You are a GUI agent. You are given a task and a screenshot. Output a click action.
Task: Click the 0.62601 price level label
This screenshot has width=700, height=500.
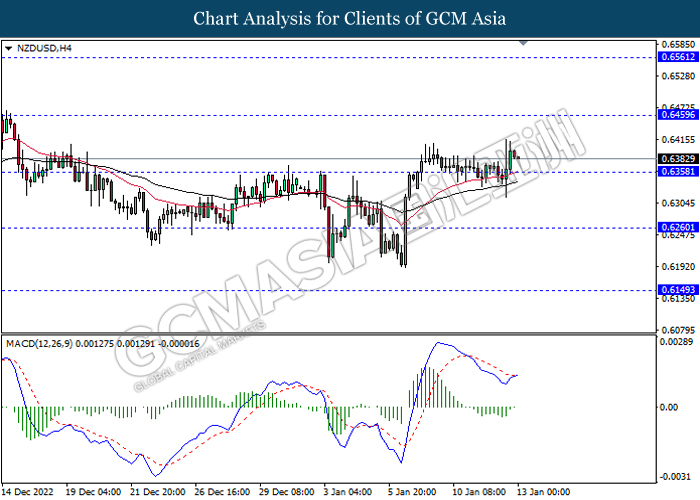[678, 228]
